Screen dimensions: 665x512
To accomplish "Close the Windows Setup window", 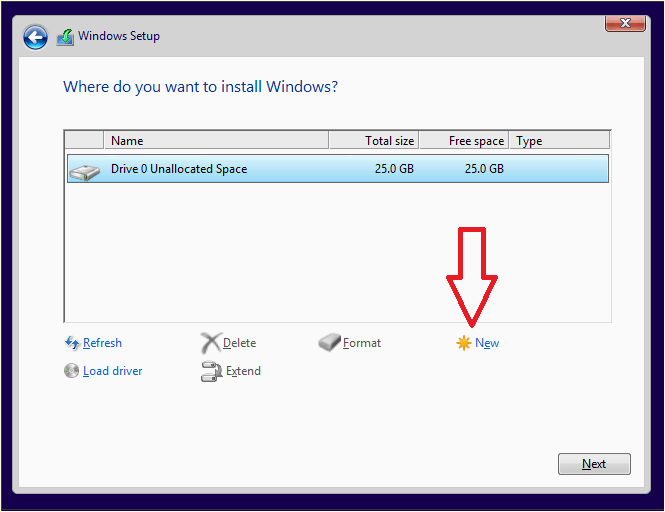I will tap(625, 23).
